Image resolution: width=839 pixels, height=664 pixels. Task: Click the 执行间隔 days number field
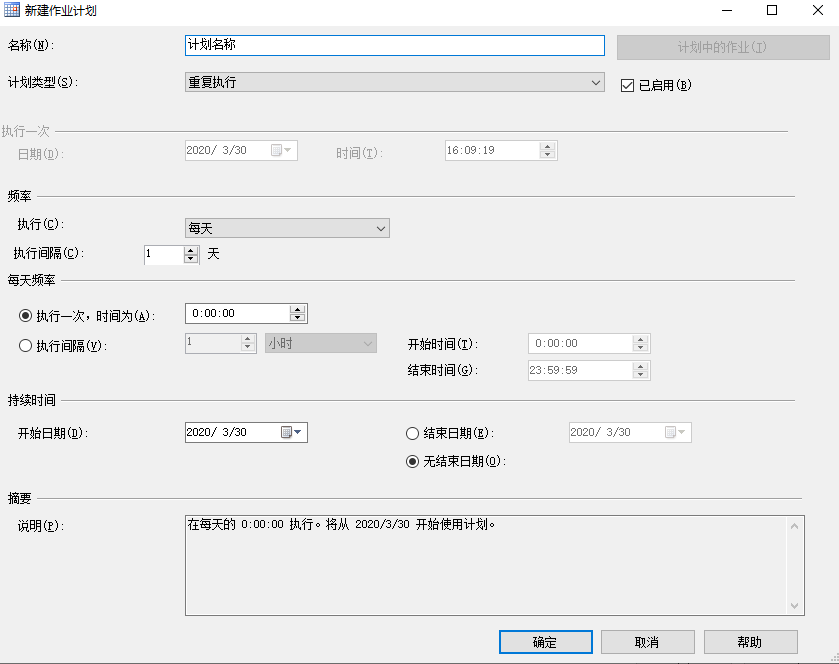[164, 255]
